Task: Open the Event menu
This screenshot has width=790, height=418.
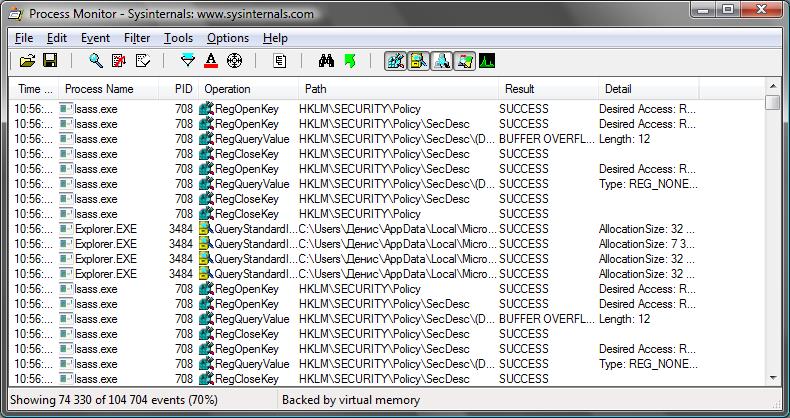Action: [95, 38]
